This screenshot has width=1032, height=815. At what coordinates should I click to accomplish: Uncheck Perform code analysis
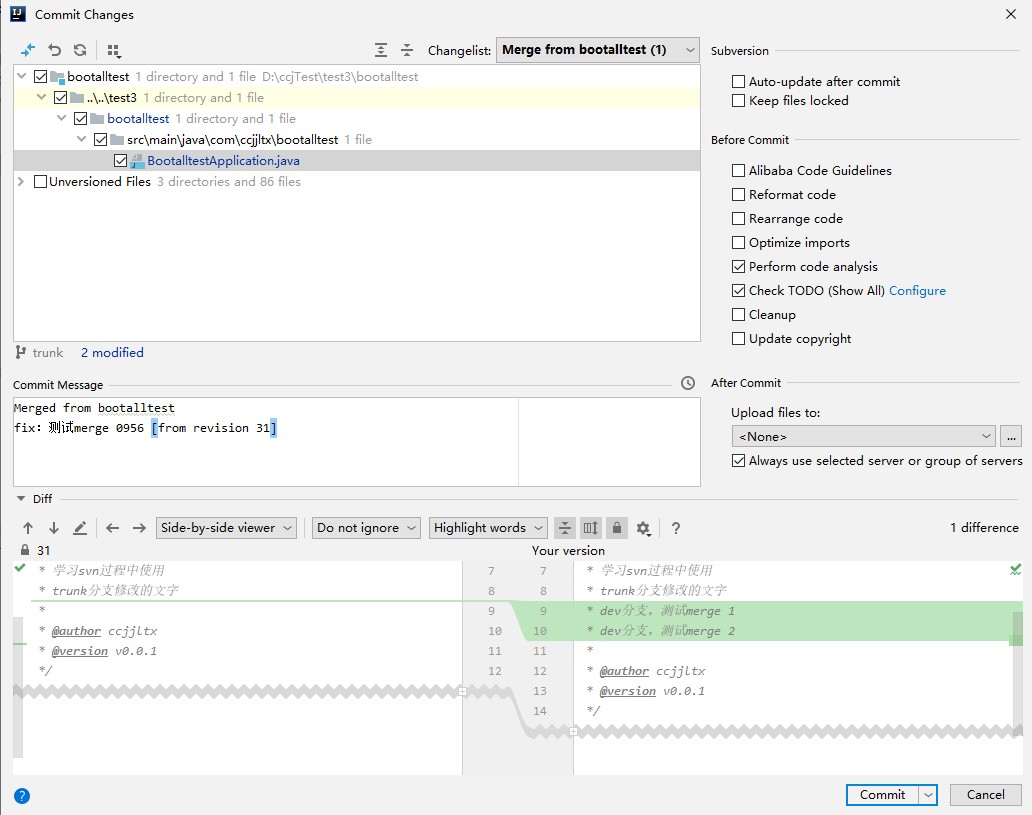tap(739, 267)
